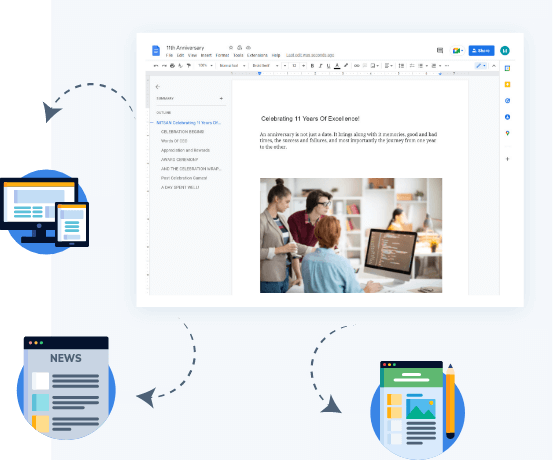Viewport: 554px width, 460px height.
Task: Toggle Underline formatting
Action: pos(329,66)
